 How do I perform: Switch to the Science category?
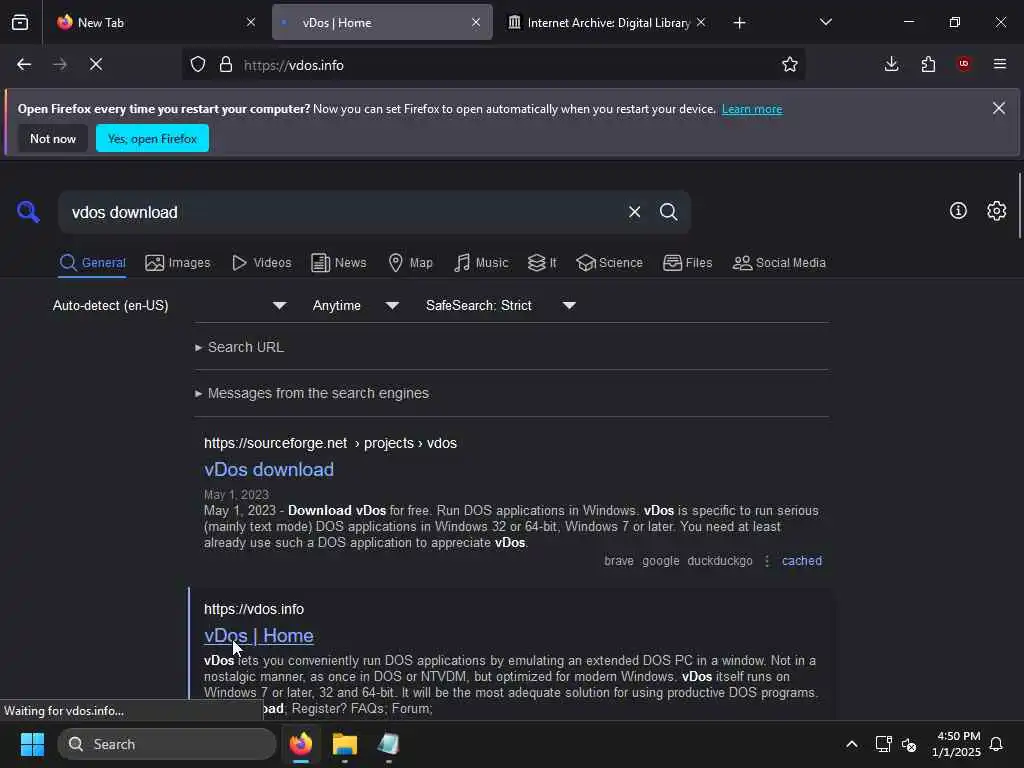[609, 263]
